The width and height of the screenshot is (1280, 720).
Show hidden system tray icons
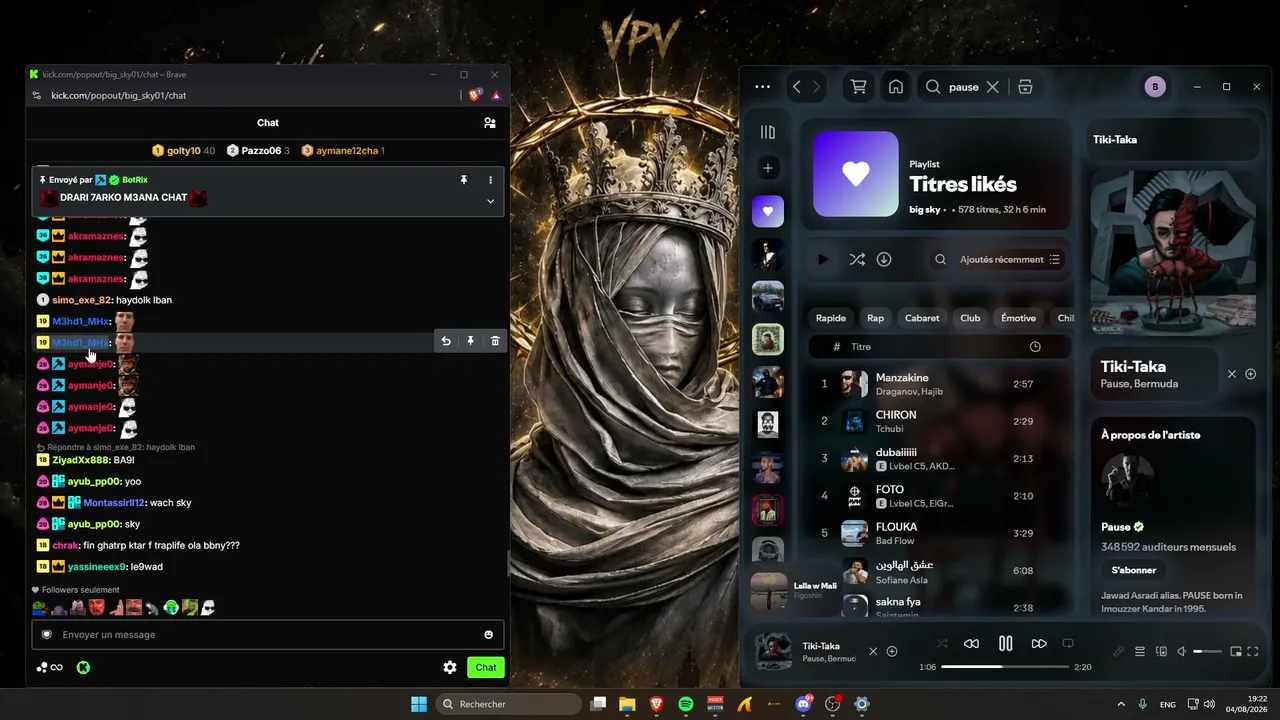1120,704
